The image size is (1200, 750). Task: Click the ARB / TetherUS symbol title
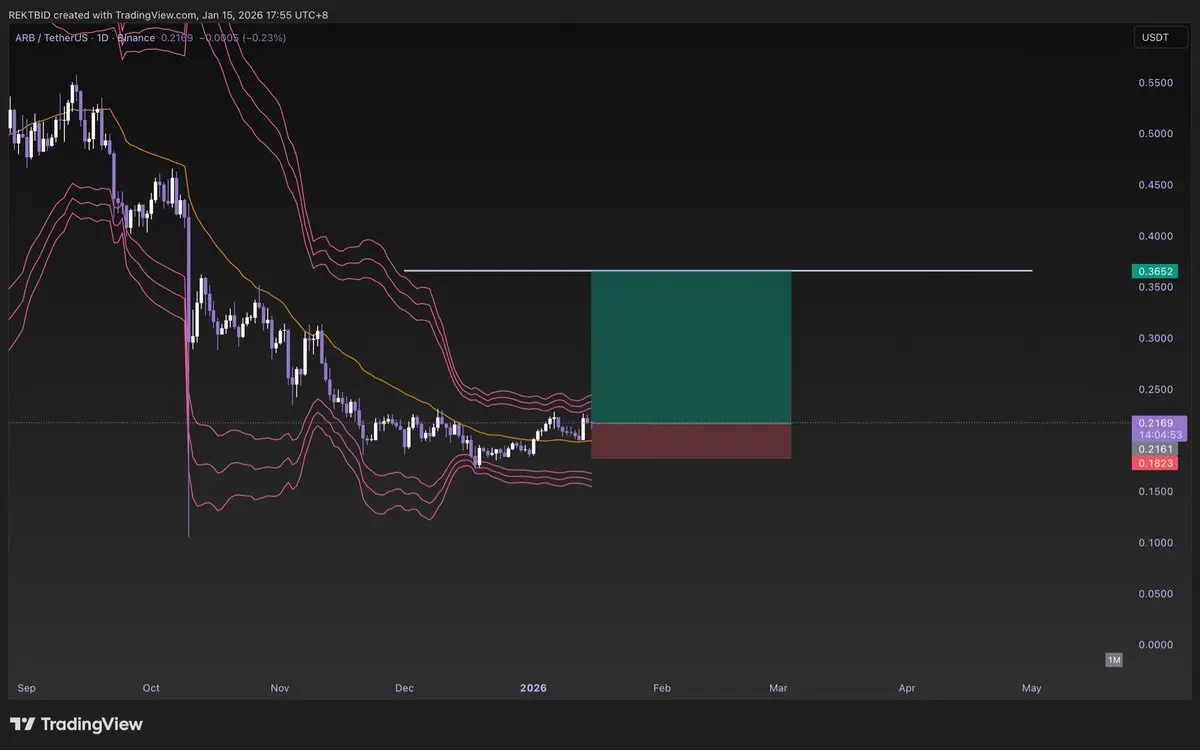(53, 38)
